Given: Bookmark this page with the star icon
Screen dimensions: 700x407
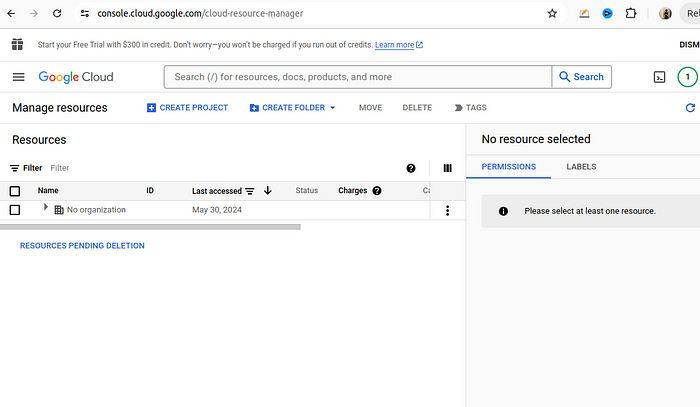Looking at the screenshot, I should 552,13.
